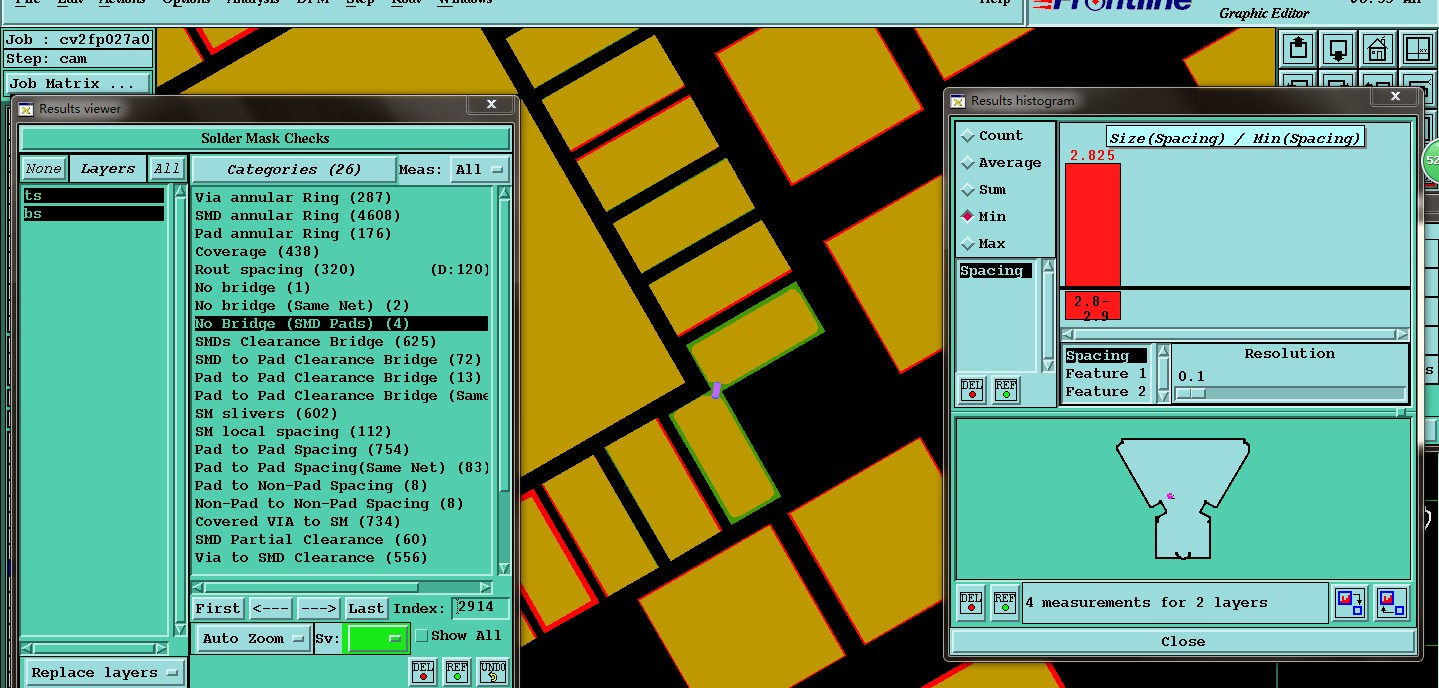Go to next result with ---> button
The width and height of the screenshot is (1439, 688).
click(x=318, y=608)
